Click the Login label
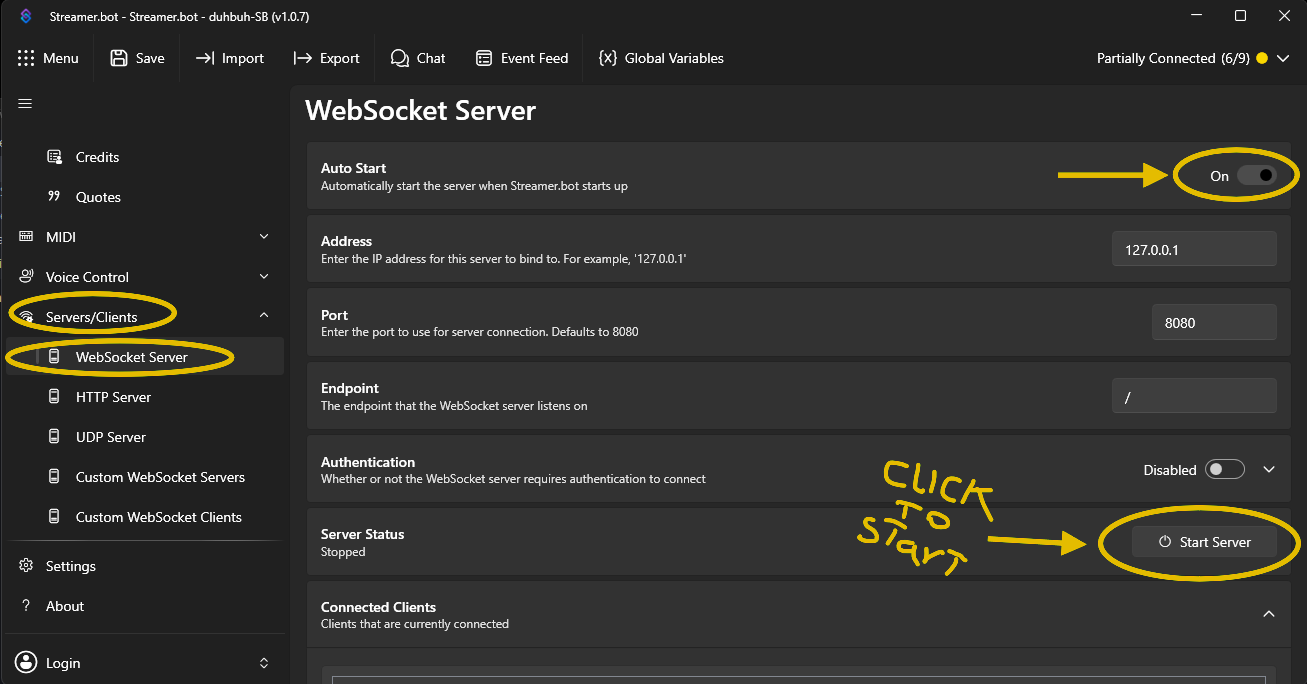Image resolution: width=1307 pixels, height=684 pixels. click(63, 663)
